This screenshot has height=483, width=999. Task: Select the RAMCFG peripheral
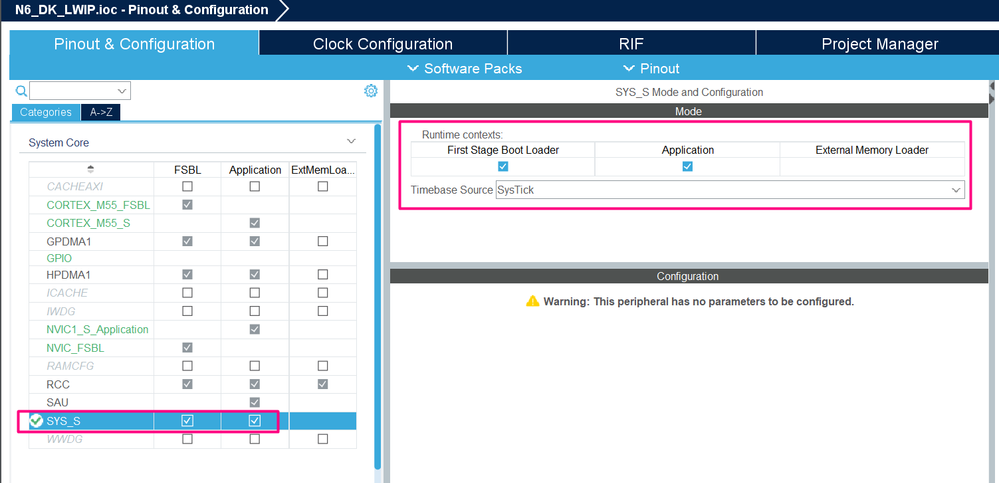coord(69,366)
